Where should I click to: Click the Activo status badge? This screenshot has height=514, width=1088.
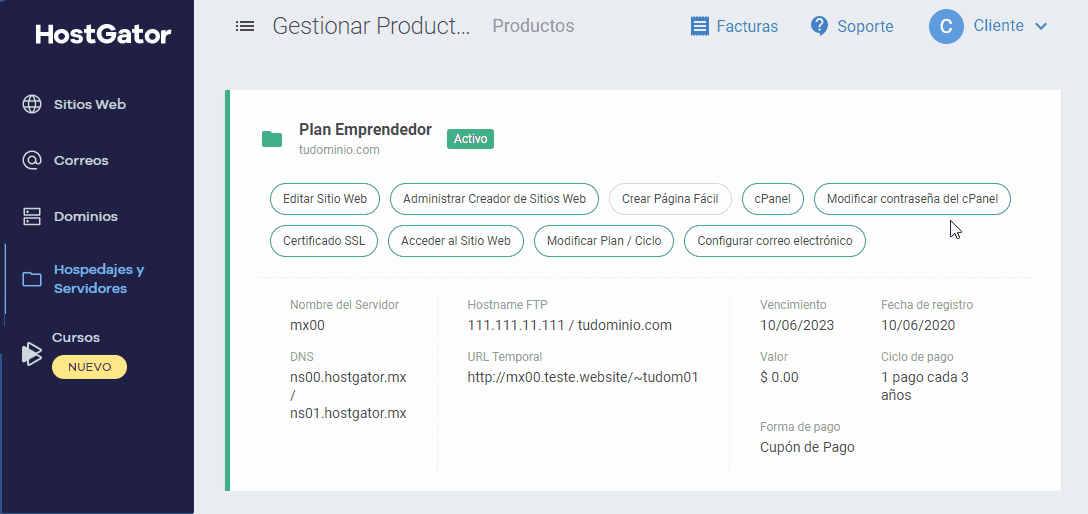(x=470, y=139)
